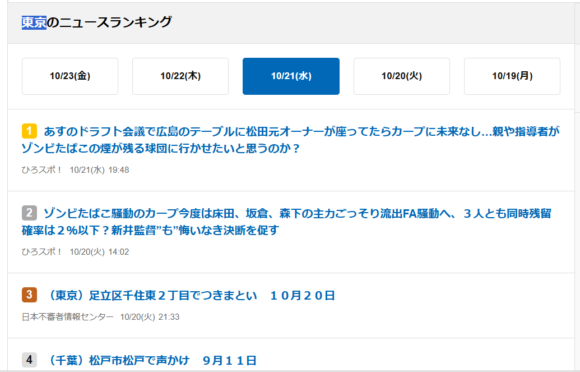Screen dimensions: 580x372
Task: Open the 松戸市松戸で声かけ article
Action: (152, 361)
